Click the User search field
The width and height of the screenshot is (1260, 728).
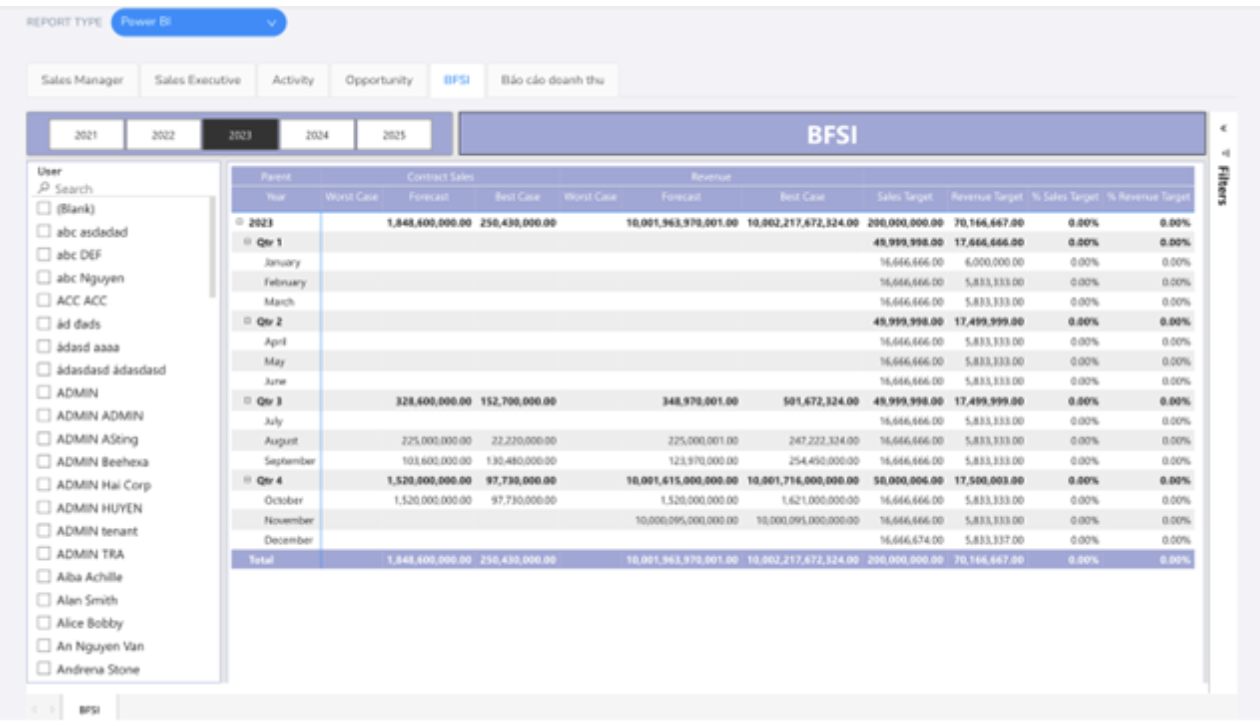pos(124,189)
